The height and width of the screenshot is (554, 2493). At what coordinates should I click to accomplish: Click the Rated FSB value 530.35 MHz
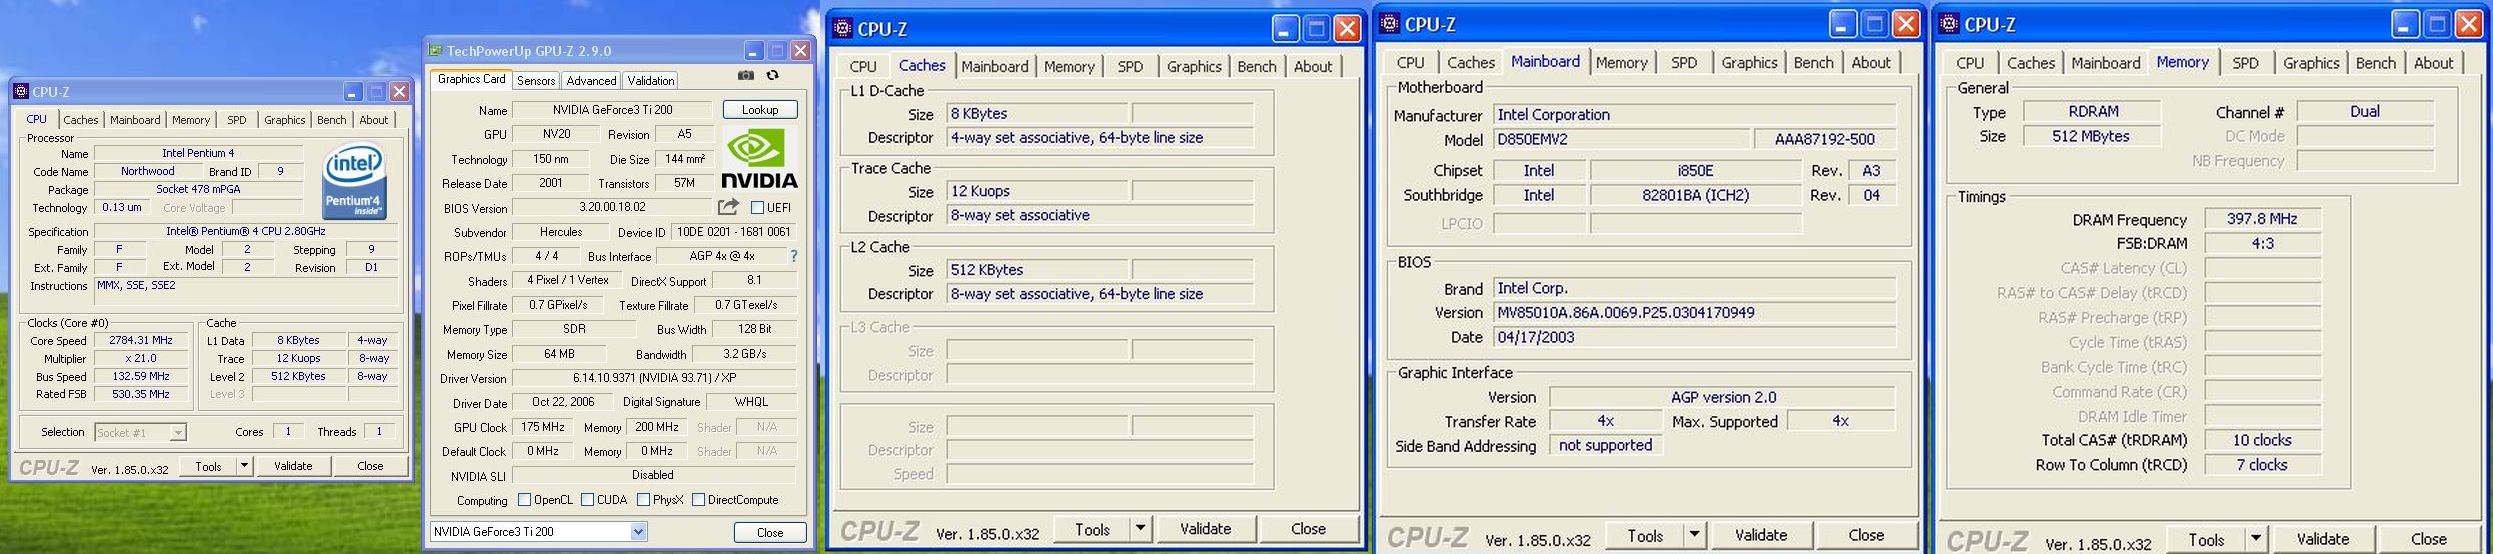[x=140, y=395]
